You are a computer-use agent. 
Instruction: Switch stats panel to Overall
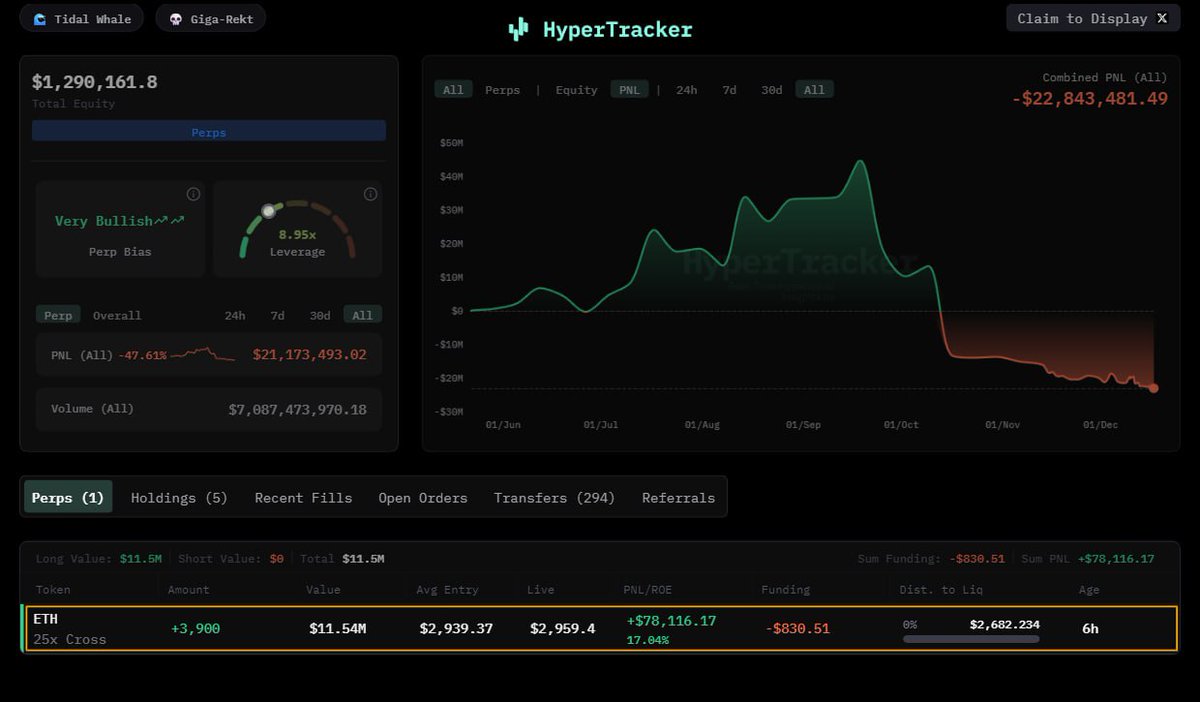point(117,315)
